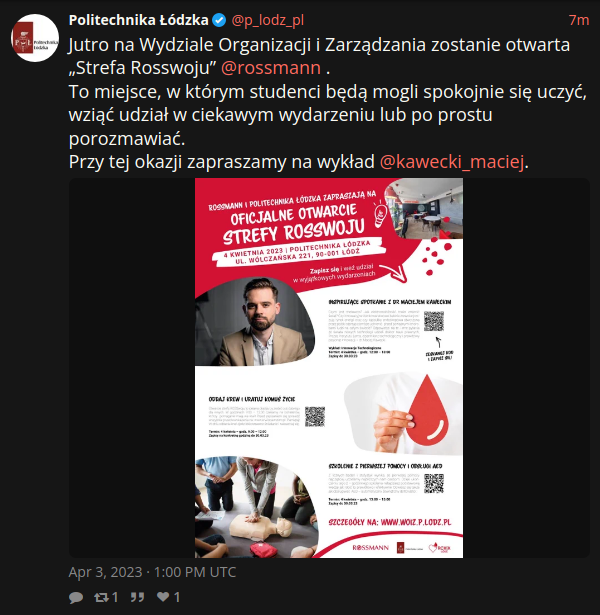This screenshot has width=600, height=615.
Task: Click the Rossmann logo at poster bottom
Action: 370,548
